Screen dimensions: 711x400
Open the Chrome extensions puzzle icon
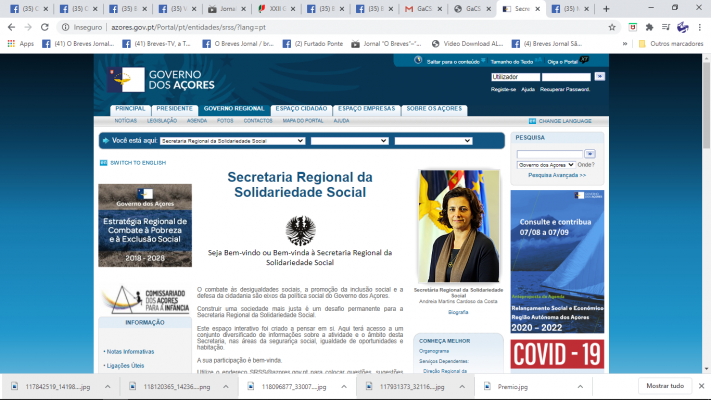(651, 27)
